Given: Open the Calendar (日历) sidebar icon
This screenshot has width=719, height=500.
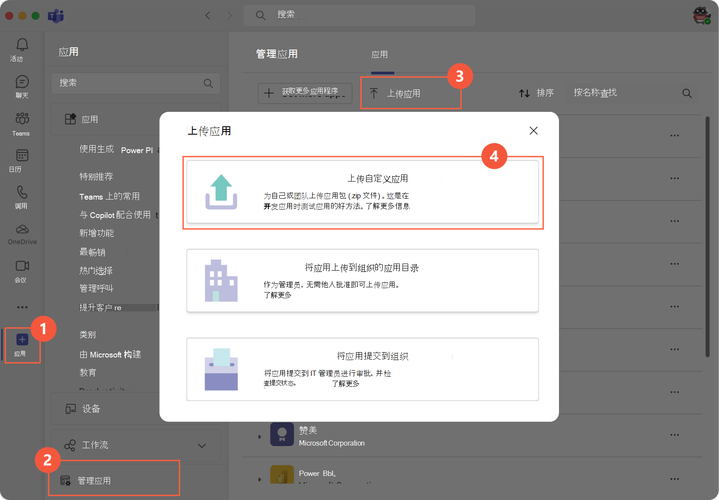Looking at the screenshot, I should [x=22, y=155].
